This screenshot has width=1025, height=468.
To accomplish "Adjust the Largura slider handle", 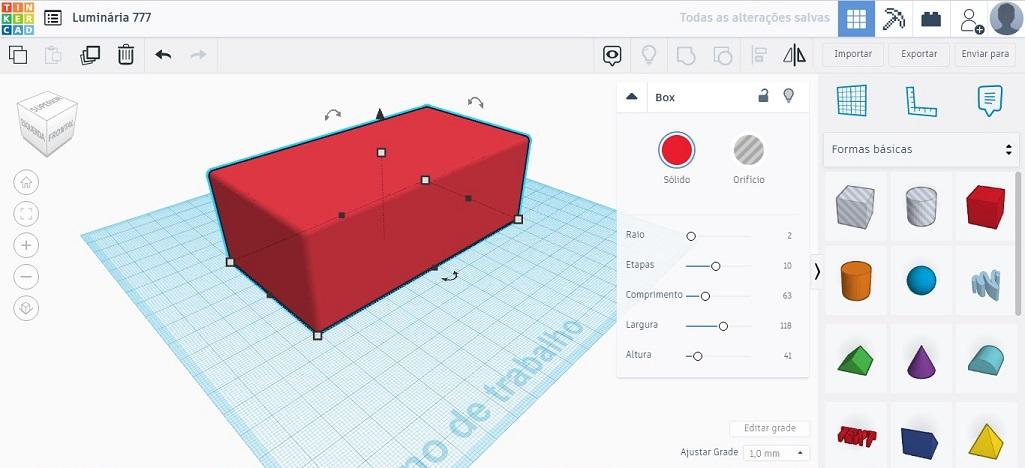I will point(723,326).
